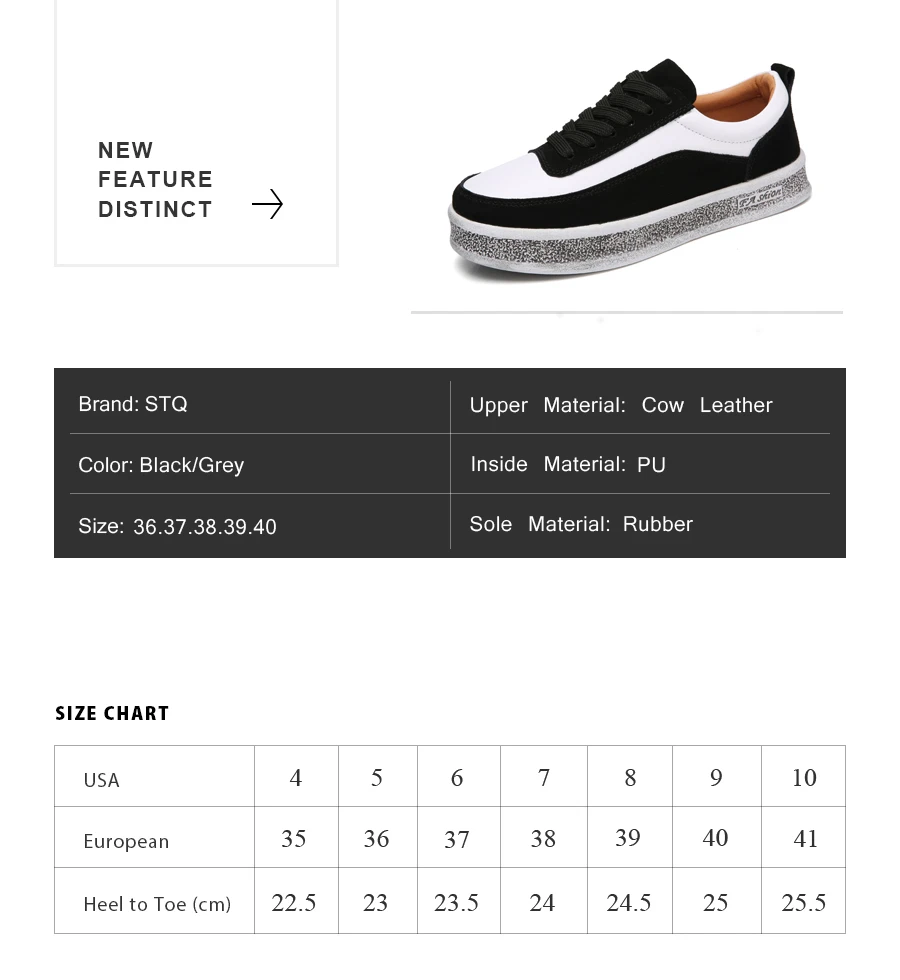Image resolution: width=900 pixels, height=980 pixels.
Task: Click the arrow icon beside DISTINCT
Action: point(268,204)
